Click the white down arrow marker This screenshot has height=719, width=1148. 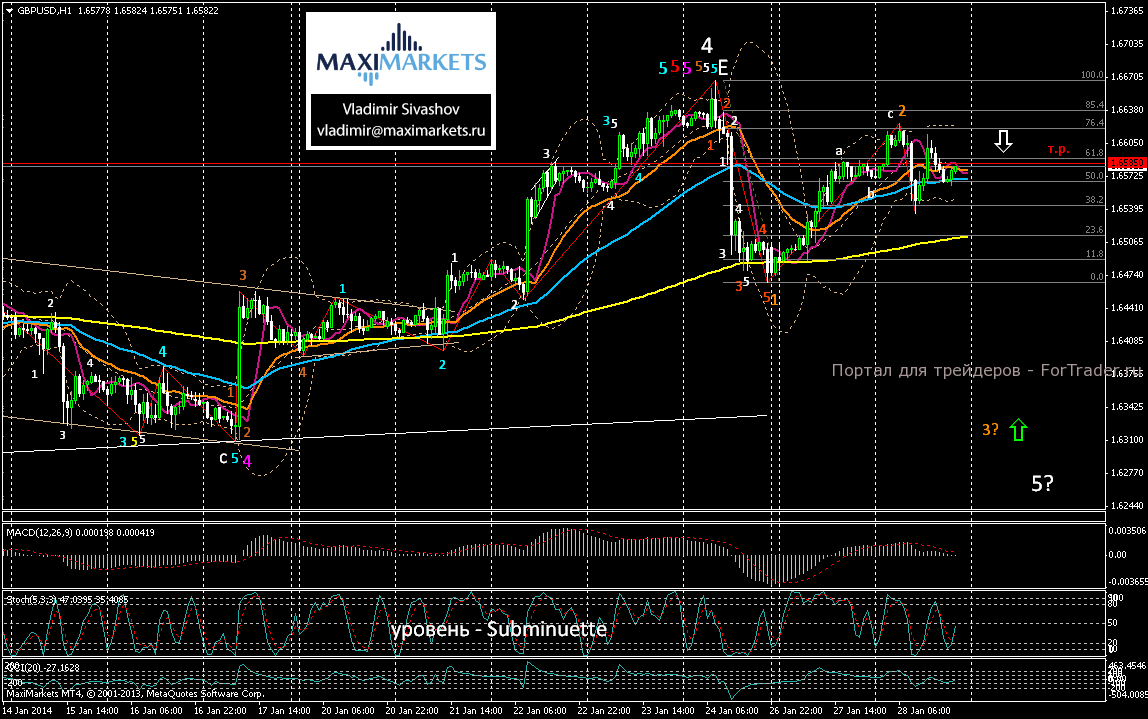pos(1003,141)
